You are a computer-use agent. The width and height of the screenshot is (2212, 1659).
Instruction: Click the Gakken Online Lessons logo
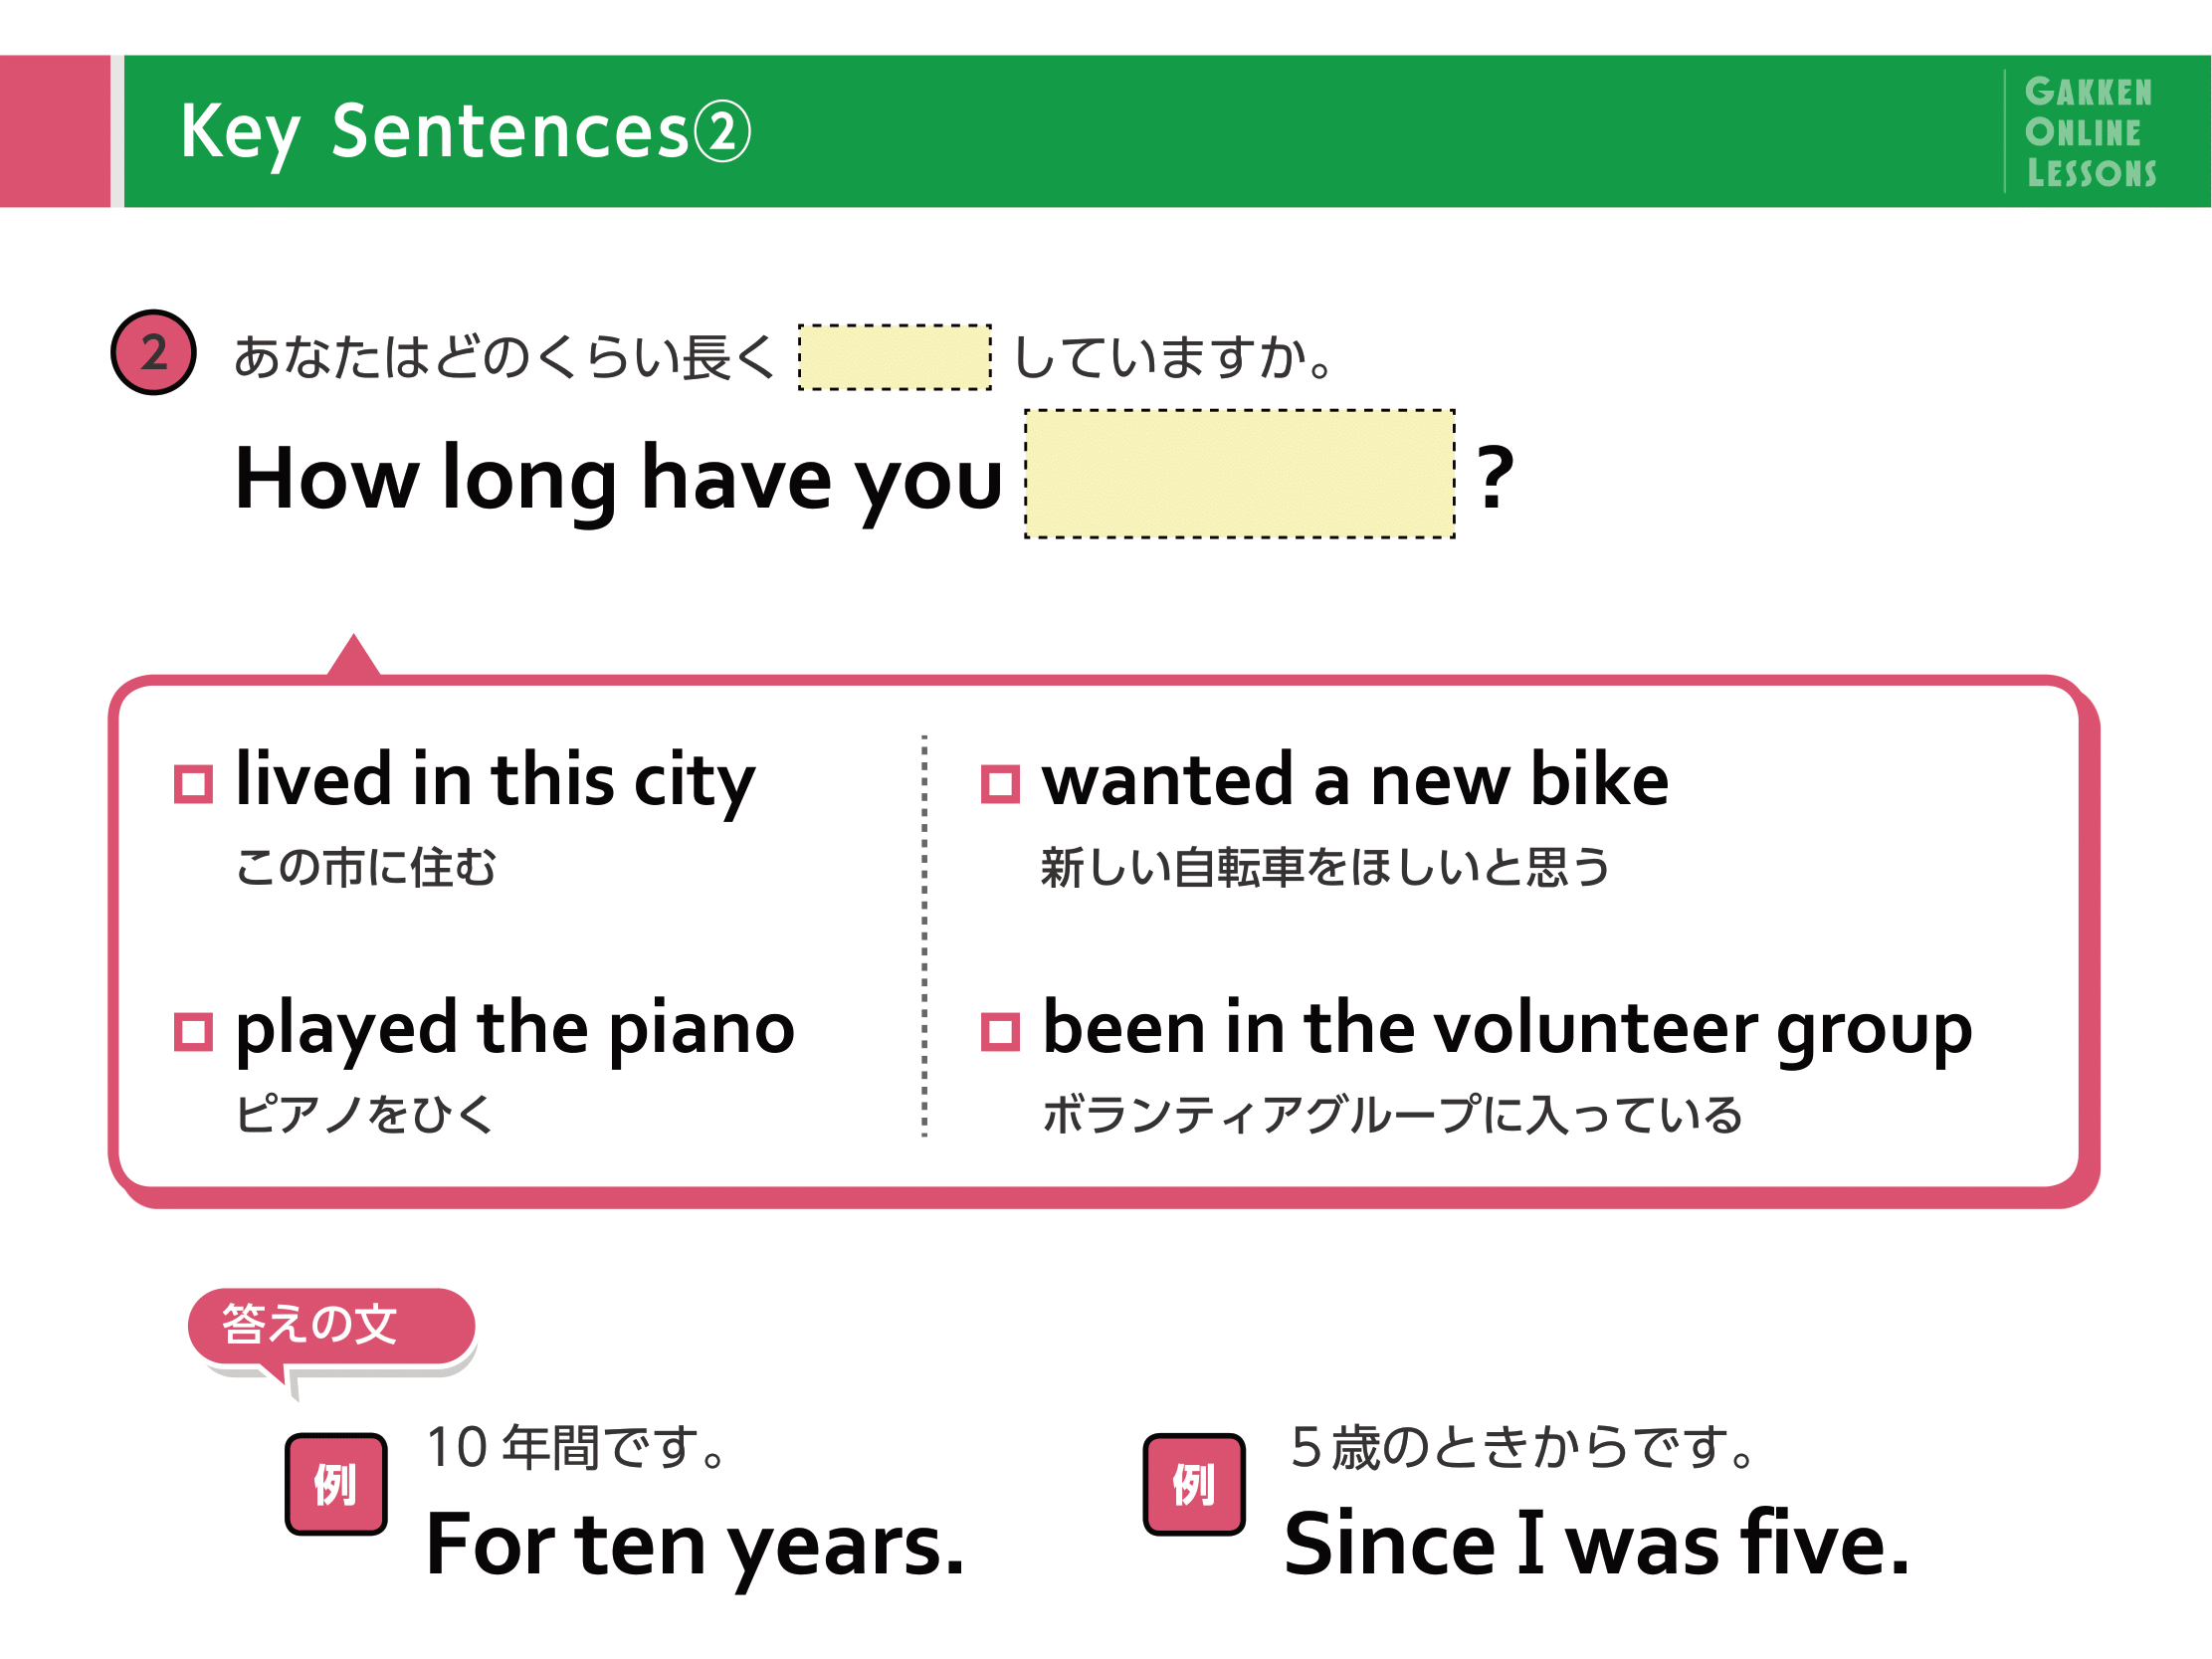(x=2090, y=132)
